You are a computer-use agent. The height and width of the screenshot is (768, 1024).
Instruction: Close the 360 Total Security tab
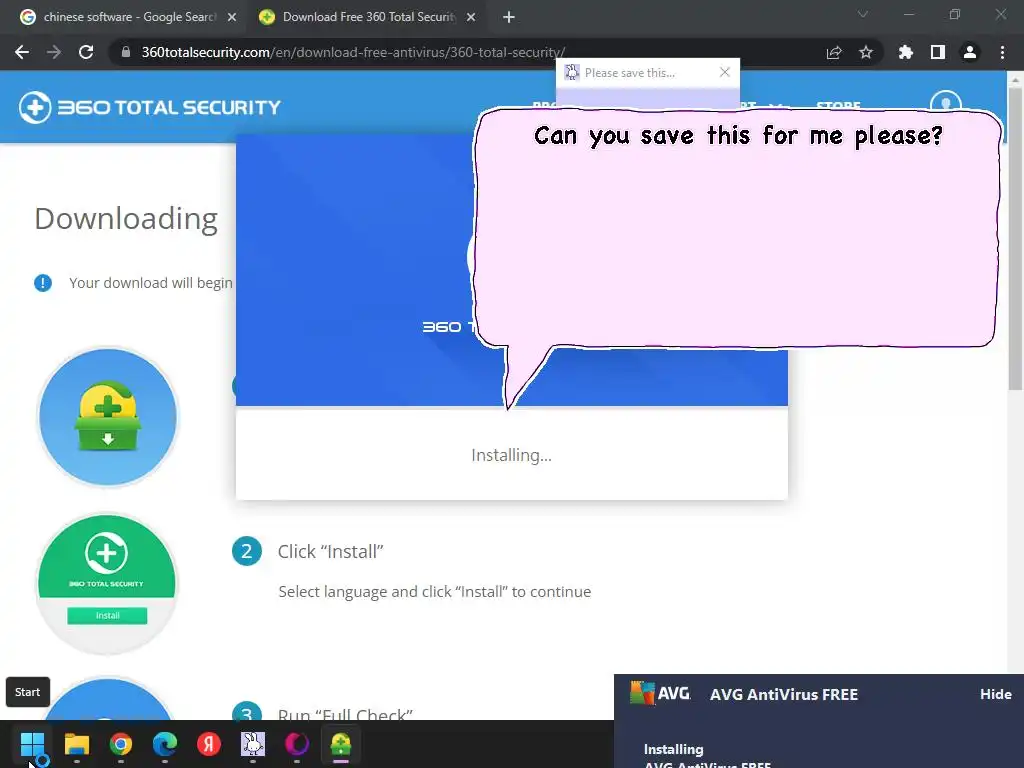pyautogui.click(x=471, y=17)
